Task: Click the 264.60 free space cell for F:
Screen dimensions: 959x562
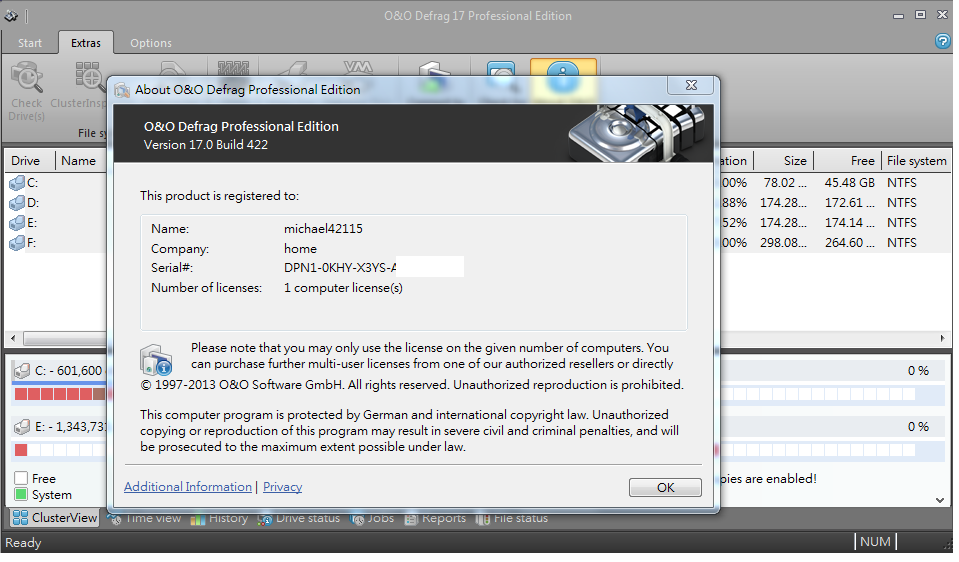Action: point(849,243)
